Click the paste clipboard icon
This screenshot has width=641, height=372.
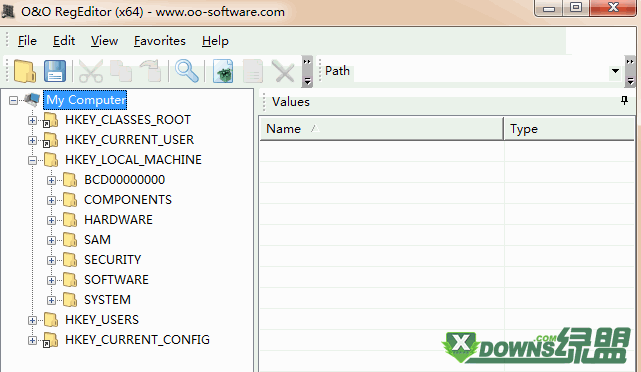coord(151,71)
